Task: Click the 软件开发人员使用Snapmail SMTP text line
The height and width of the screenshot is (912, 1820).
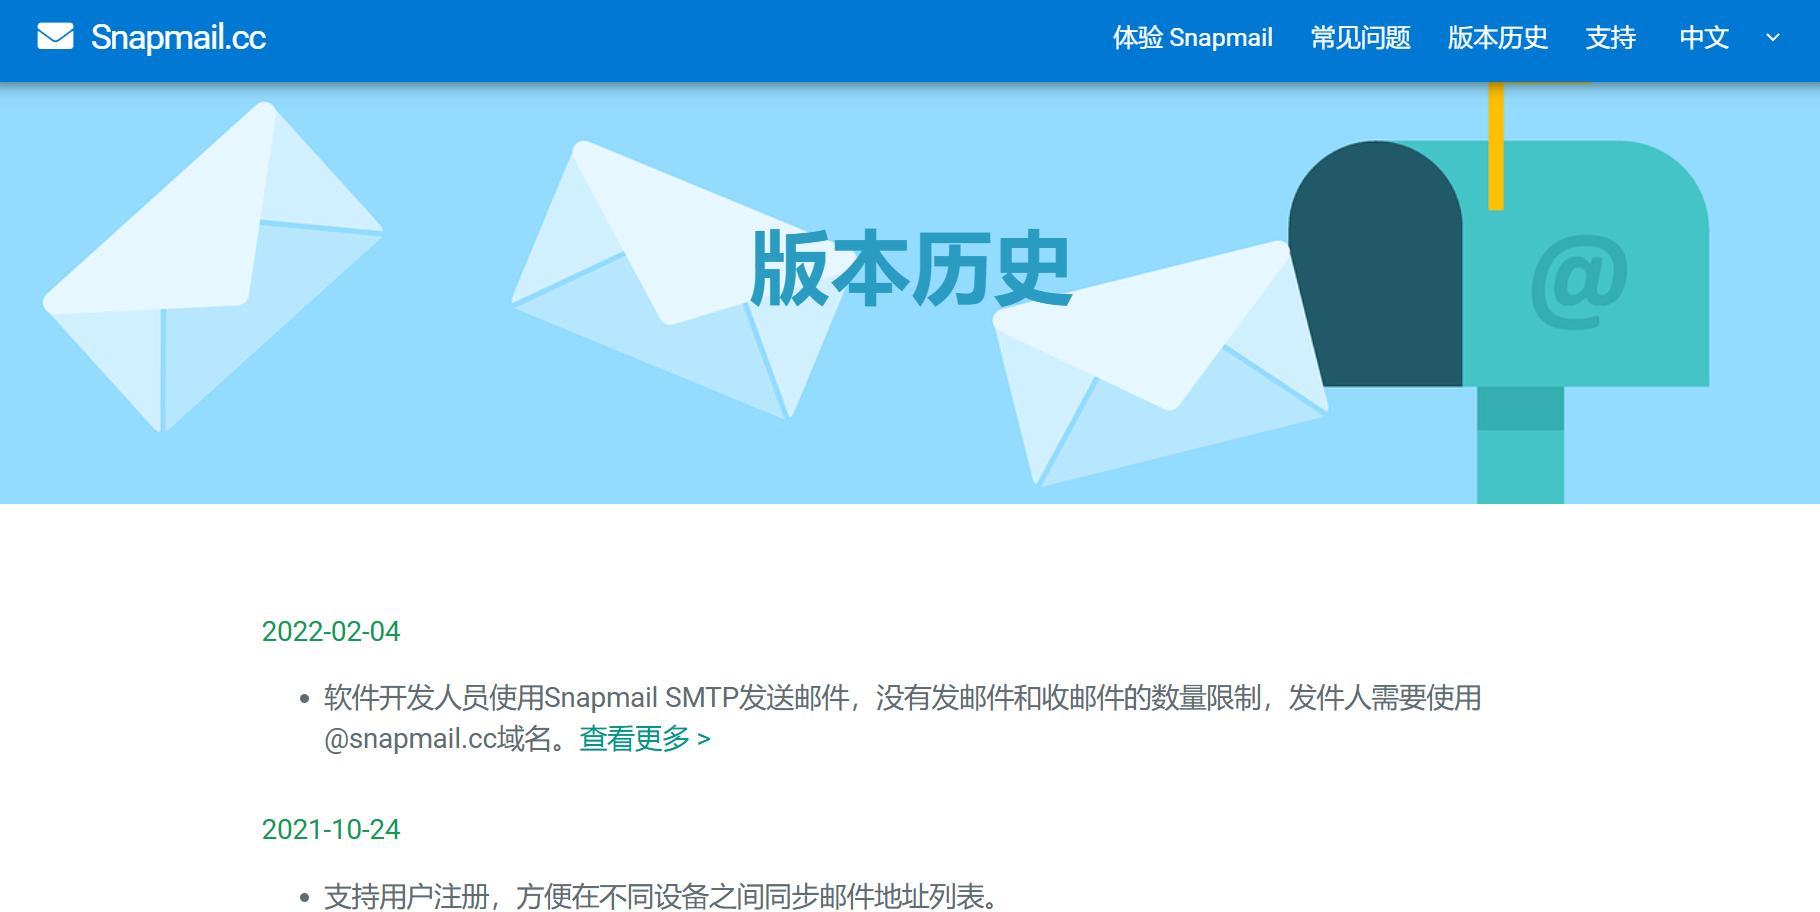Action: tap(902, 697)
